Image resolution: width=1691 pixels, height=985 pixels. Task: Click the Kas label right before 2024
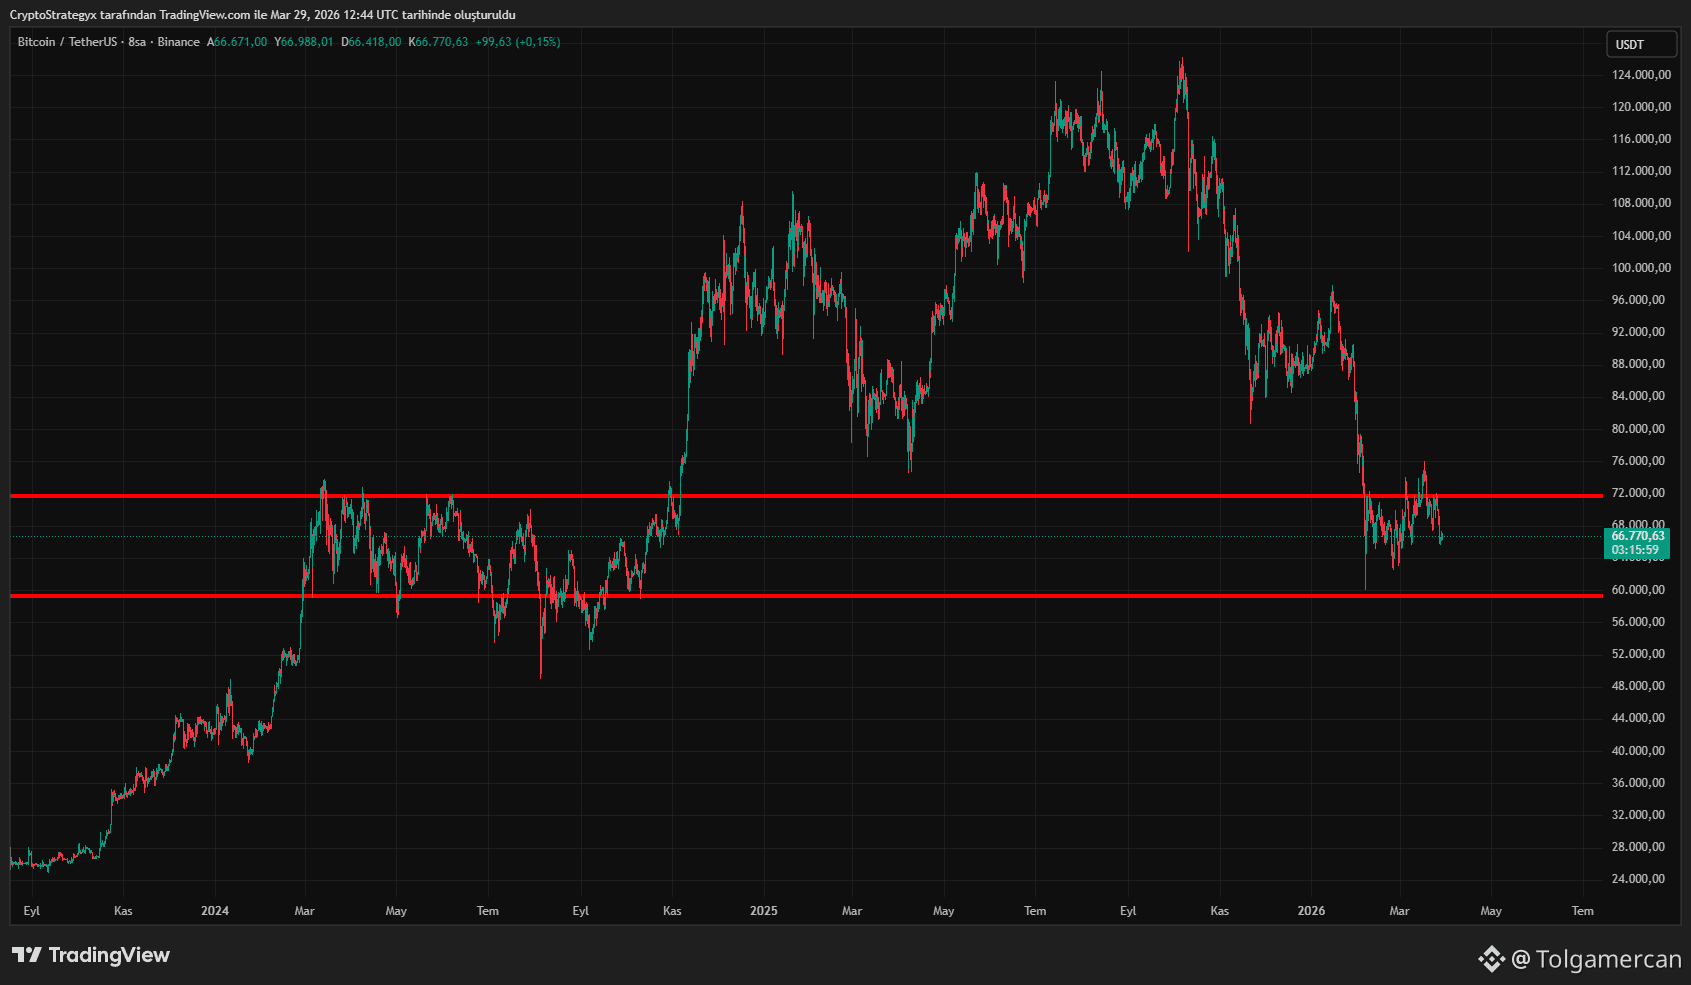(123, 911)
